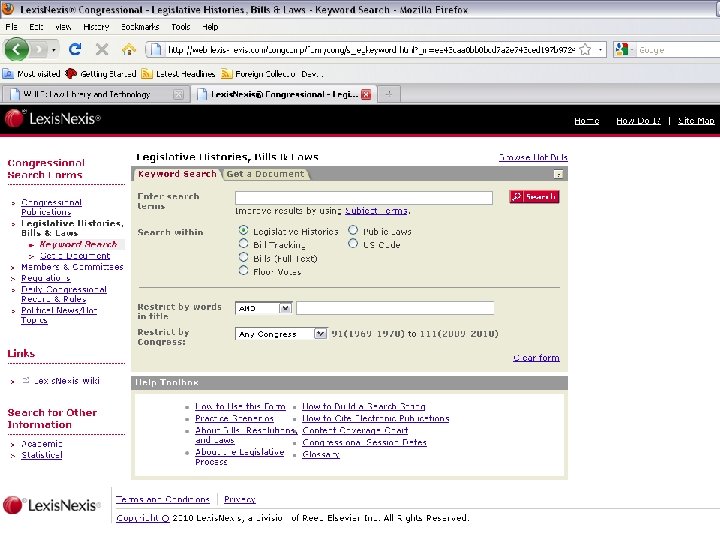The height and width of the screenshot is (540, 720).
Task: Open the LexisNexis wiki link
Action: click(x=67, y=381)
